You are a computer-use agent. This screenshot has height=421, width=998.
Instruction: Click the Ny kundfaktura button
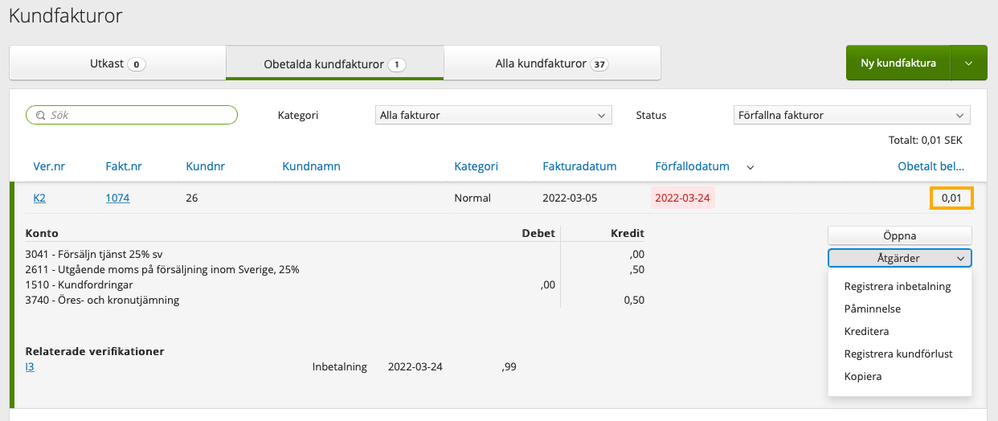click(x=898, y=63)
